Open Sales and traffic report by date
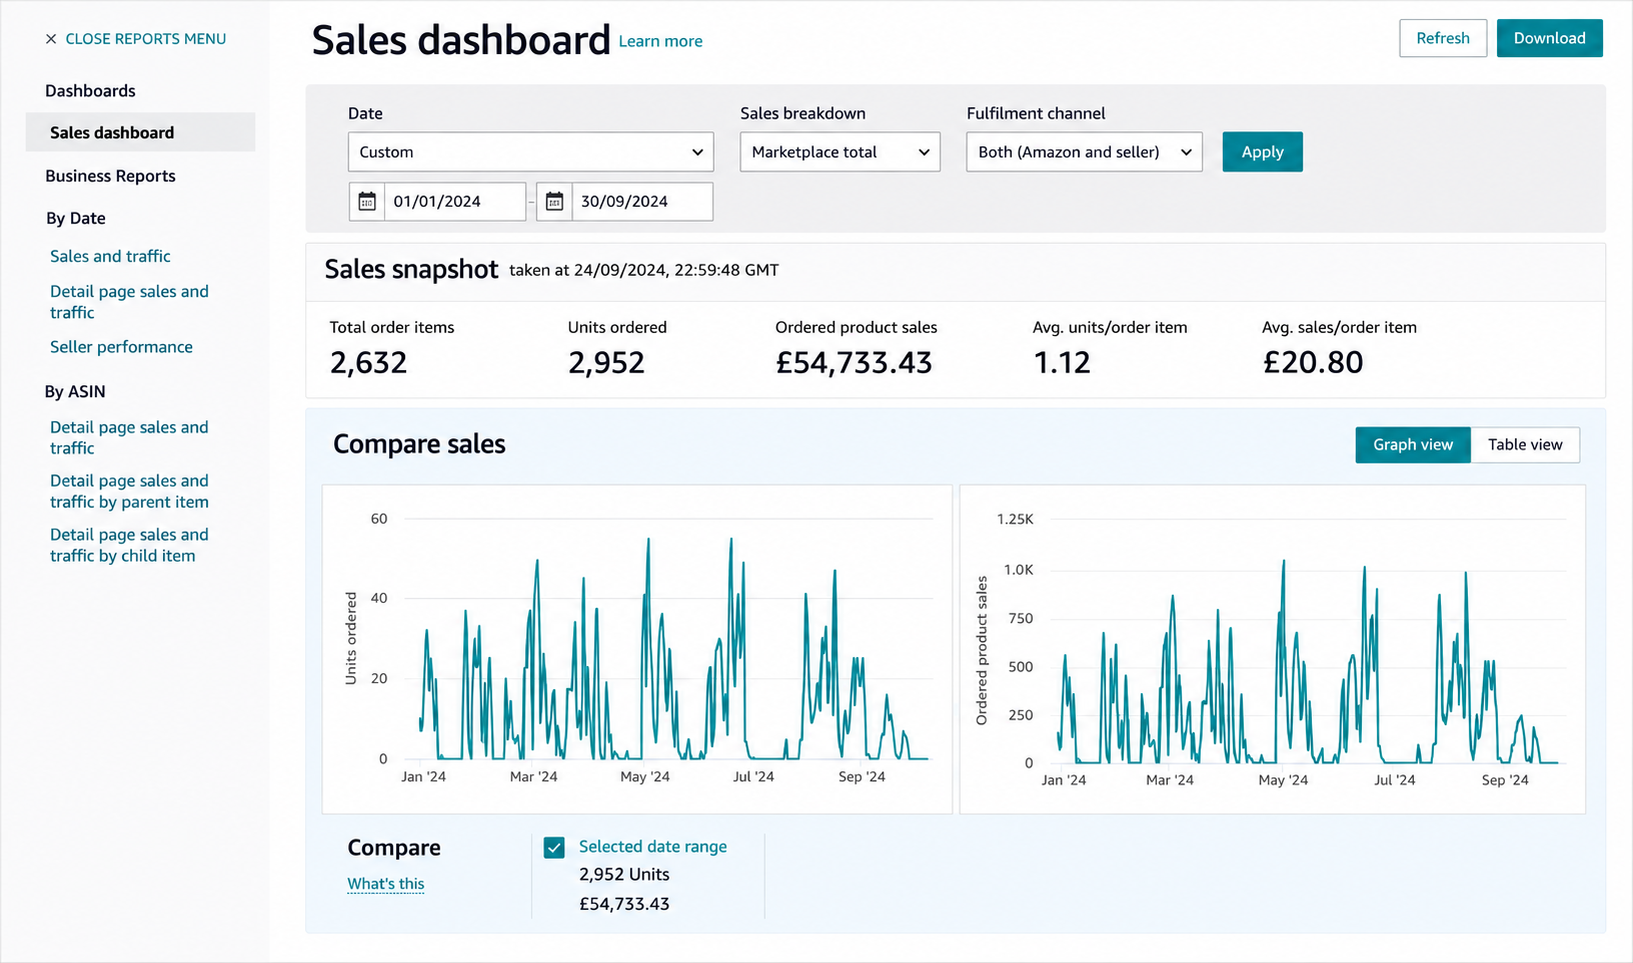The width and height of the screenshot is (1633, 963). (110, 256)
